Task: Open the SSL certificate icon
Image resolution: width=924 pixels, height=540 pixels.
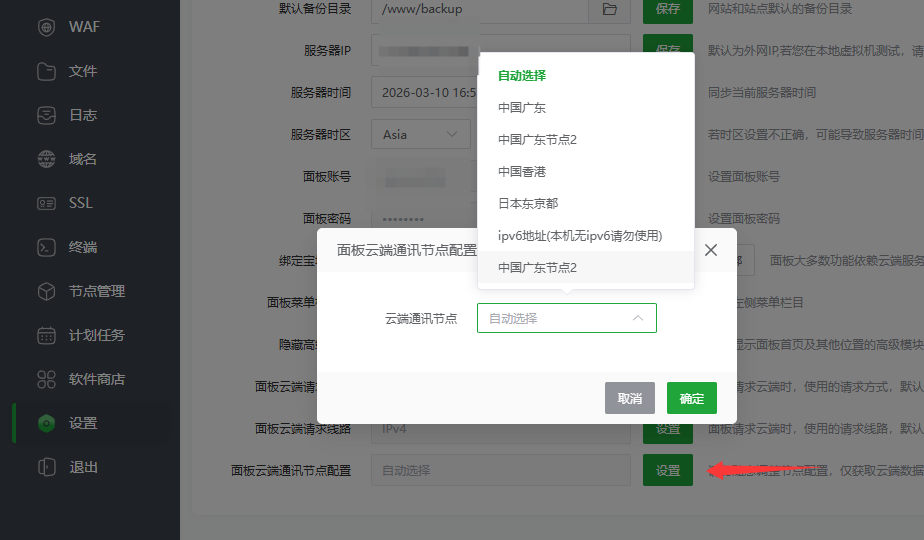Action: (46, 203)
